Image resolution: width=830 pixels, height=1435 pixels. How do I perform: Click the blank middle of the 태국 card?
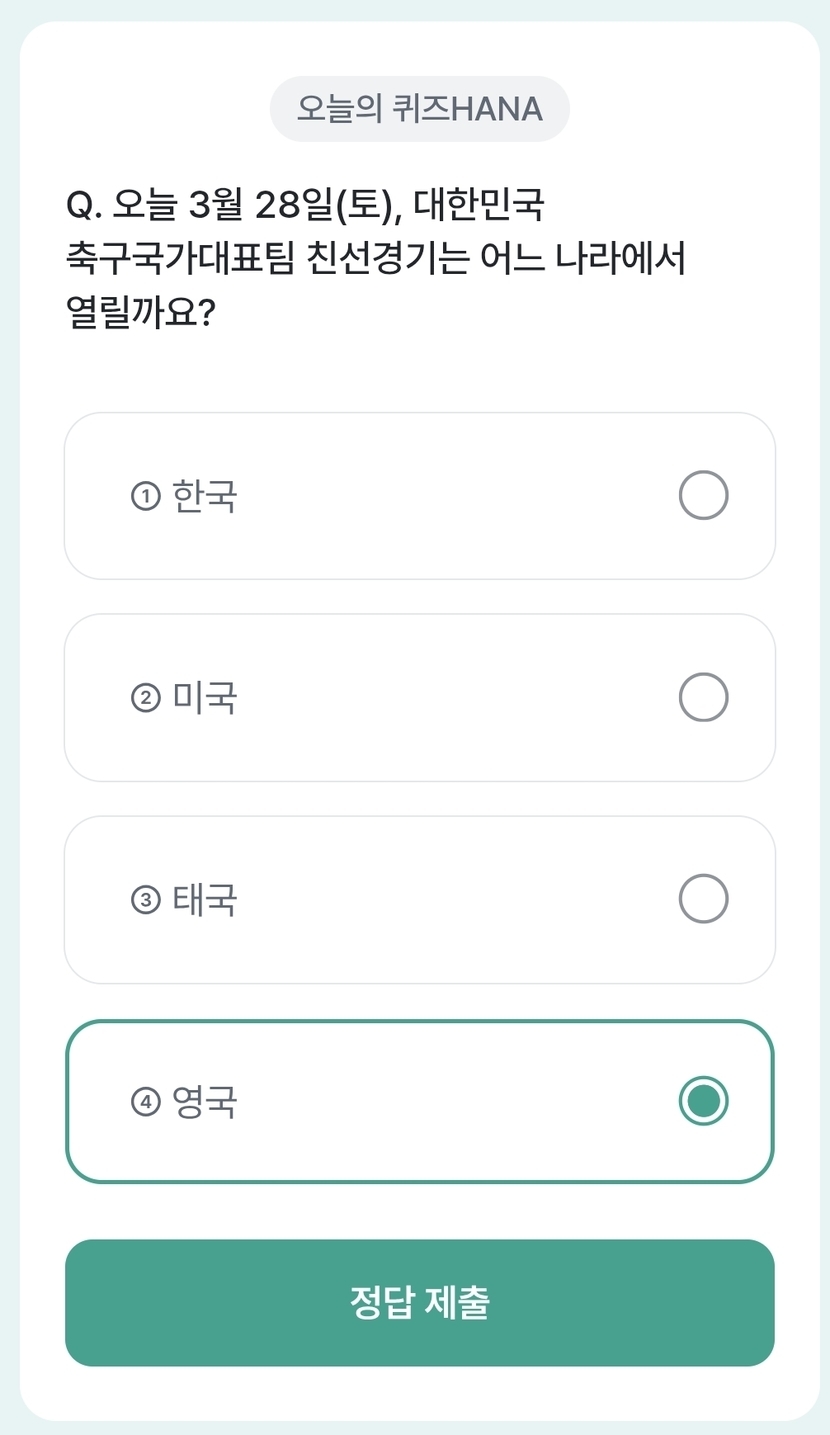(450, 900)
